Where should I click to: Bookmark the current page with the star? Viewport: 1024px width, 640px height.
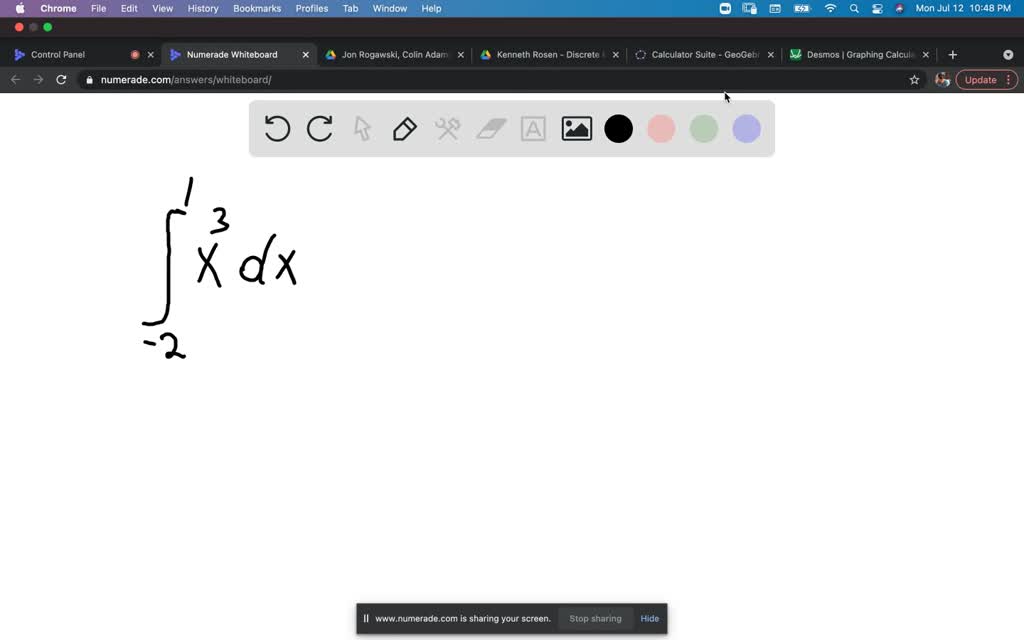click(x=914, y=79)
